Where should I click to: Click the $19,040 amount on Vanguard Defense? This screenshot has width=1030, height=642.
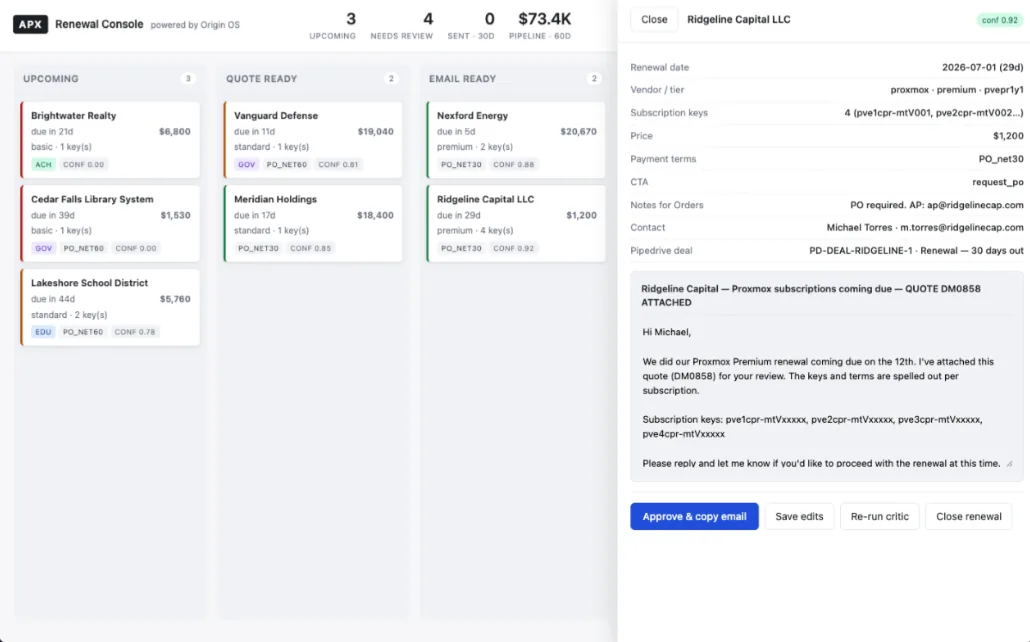376,131
